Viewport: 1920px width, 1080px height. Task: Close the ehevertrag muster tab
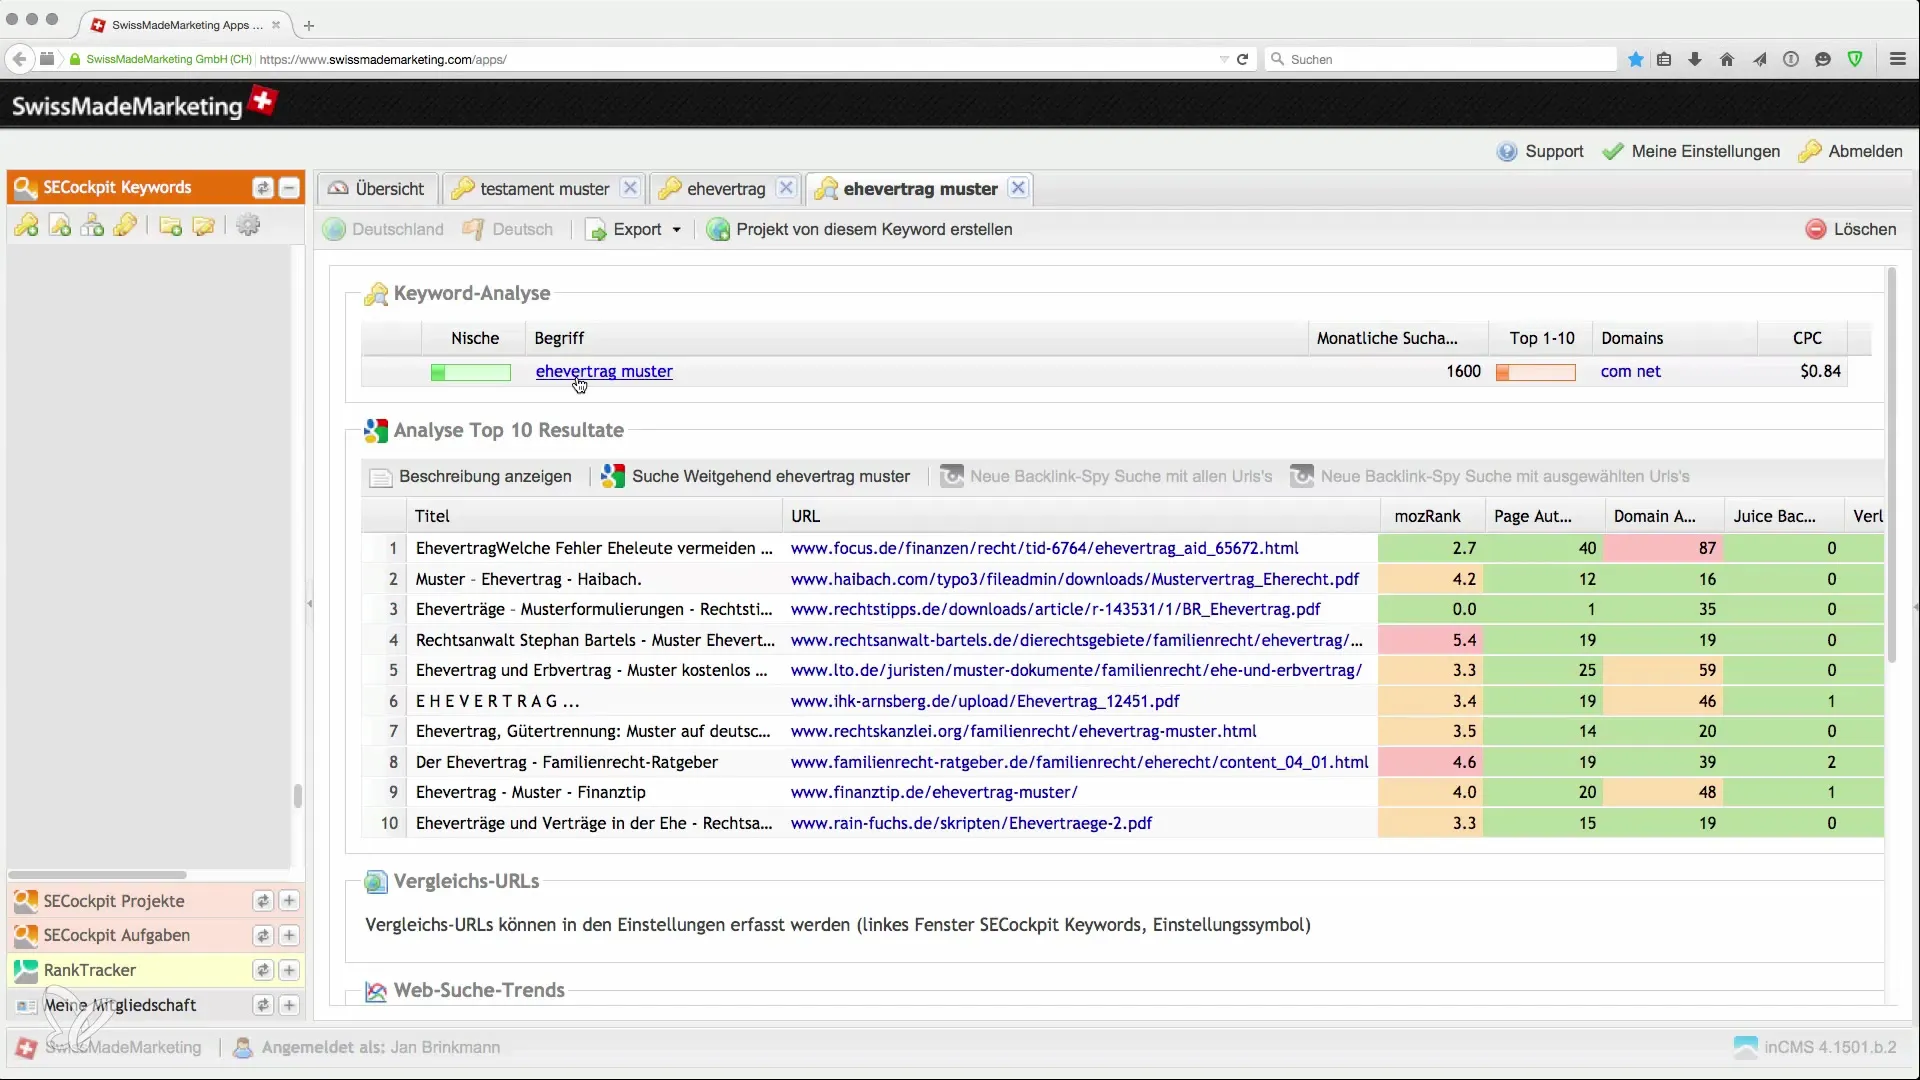pyautogui.click(x=1018, y=188)
